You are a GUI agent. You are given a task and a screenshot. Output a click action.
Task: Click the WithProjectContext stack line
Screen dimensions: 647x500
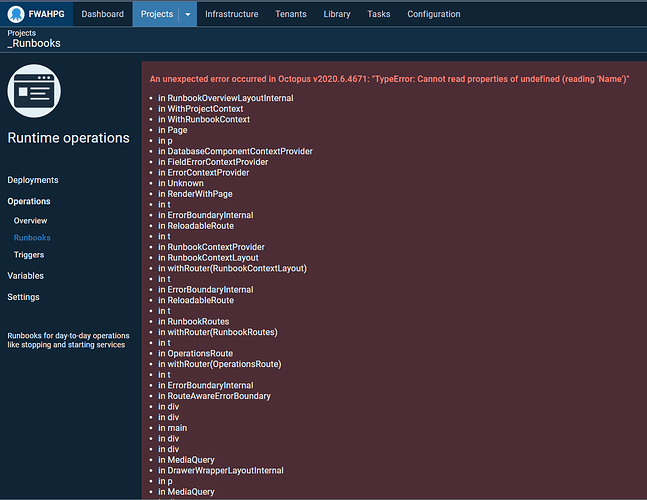click(x=201, y=109)
